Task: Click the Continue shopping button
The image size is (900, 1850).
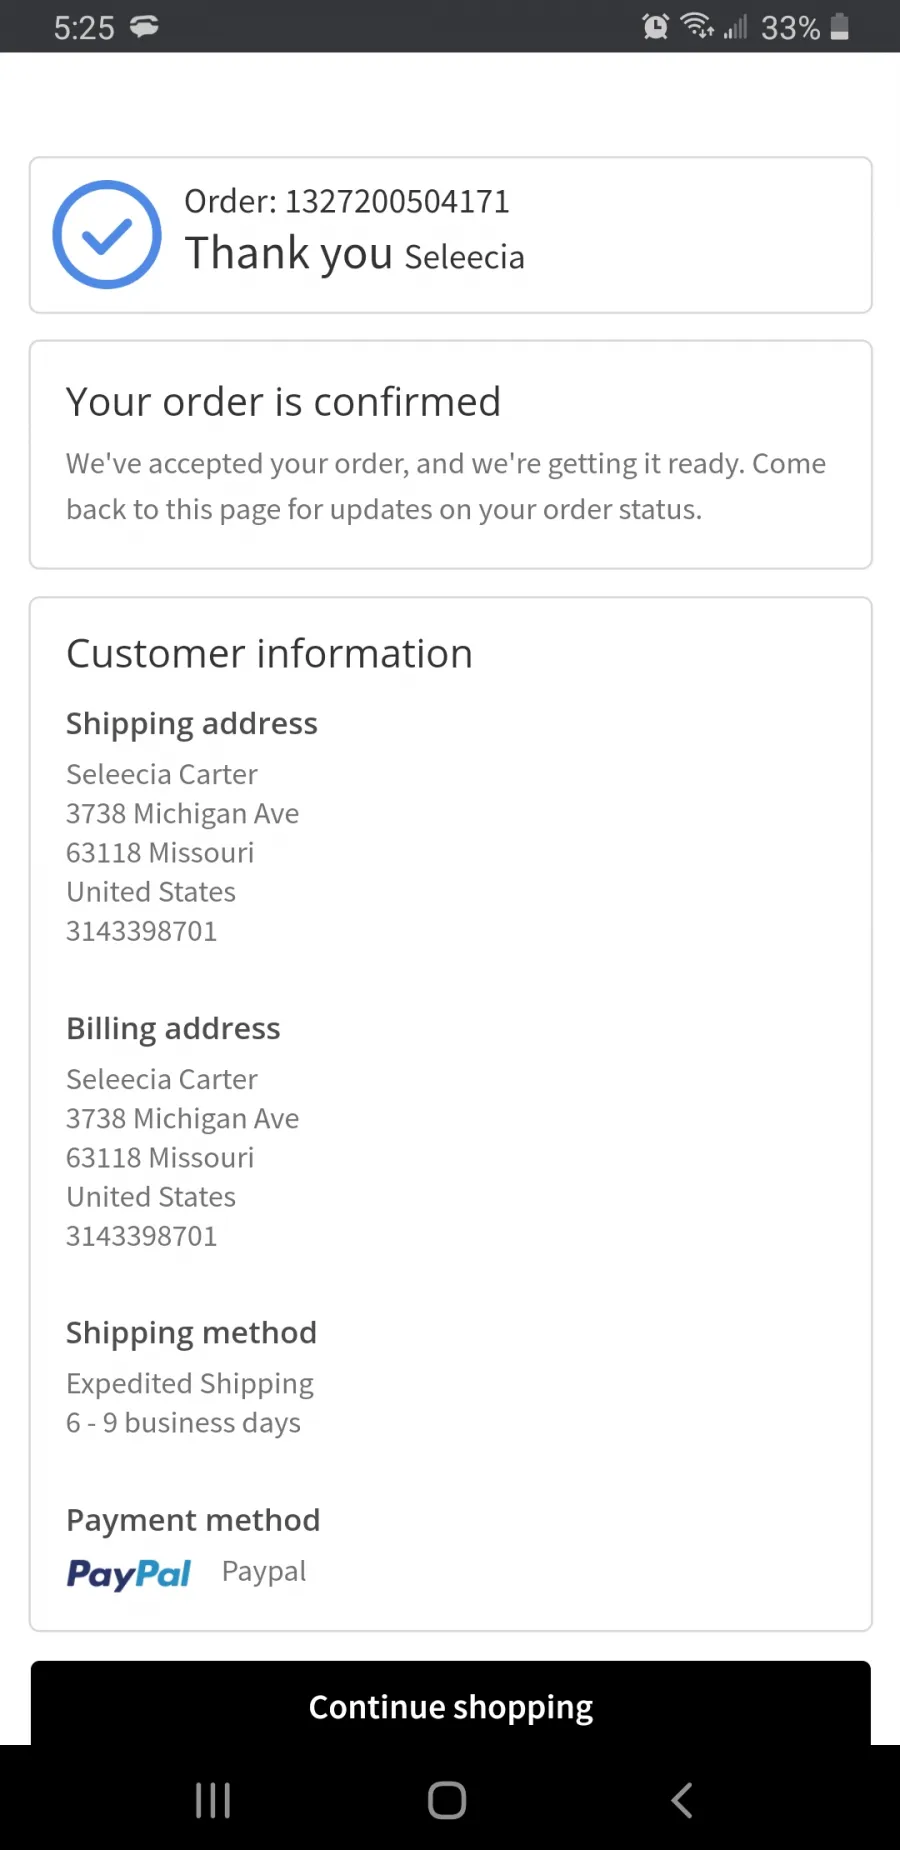Action: 451,1703
